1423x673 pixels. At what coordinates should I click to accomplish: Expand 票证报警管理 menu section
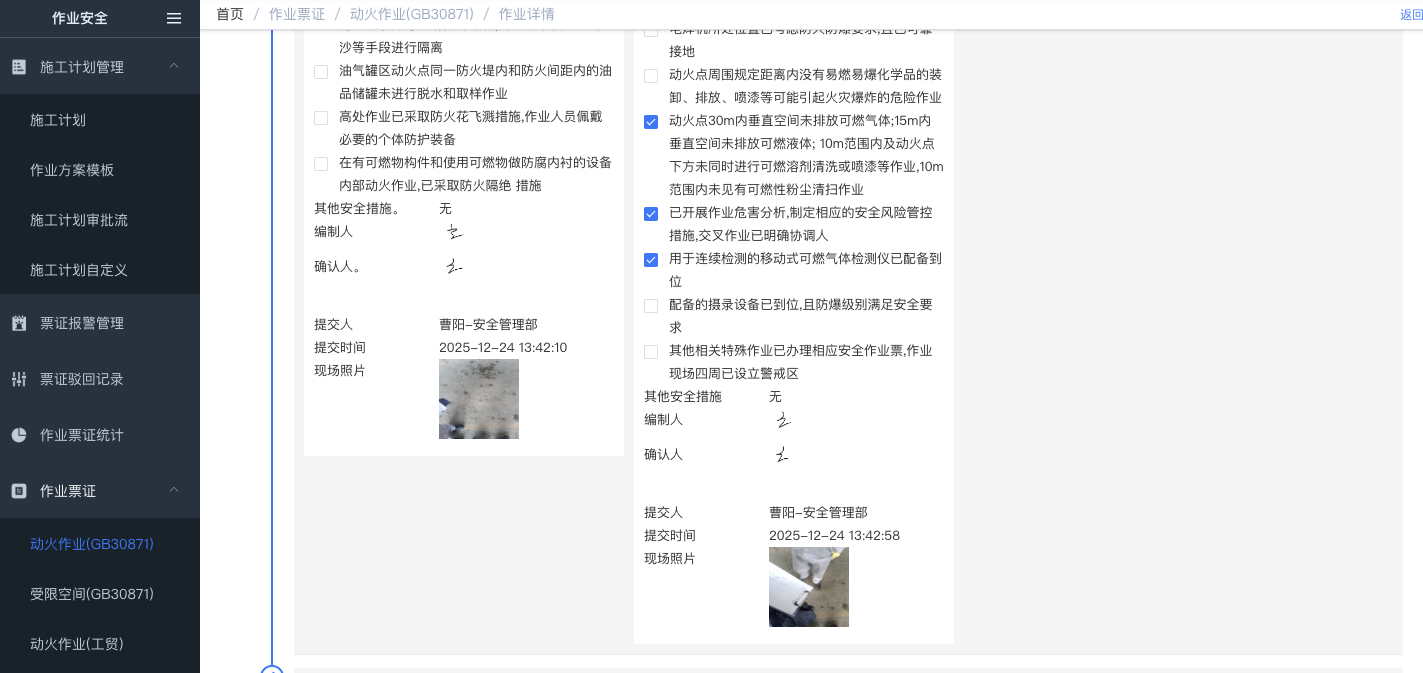point(82,323)
